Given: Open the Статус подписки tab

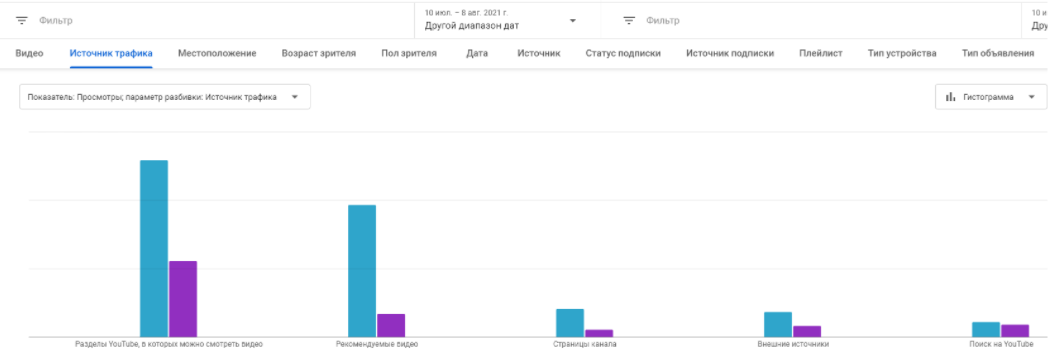Looking at the screenshot, I should (x=623, y=53).
